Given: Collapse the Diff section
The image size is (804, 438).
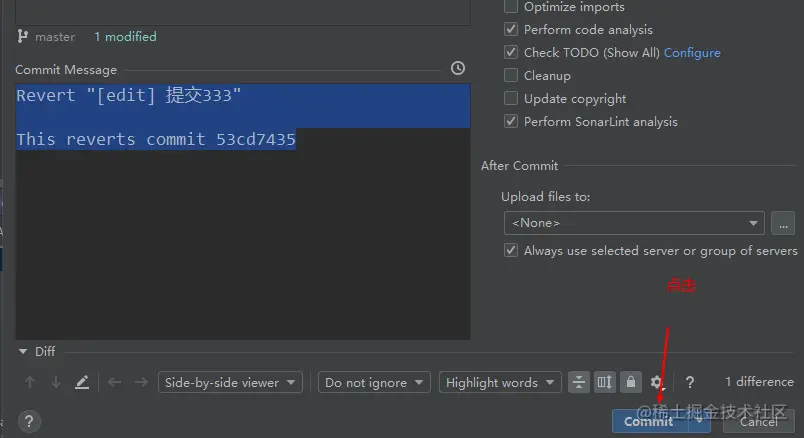Looking at the screenshot, I should (23, 351).
